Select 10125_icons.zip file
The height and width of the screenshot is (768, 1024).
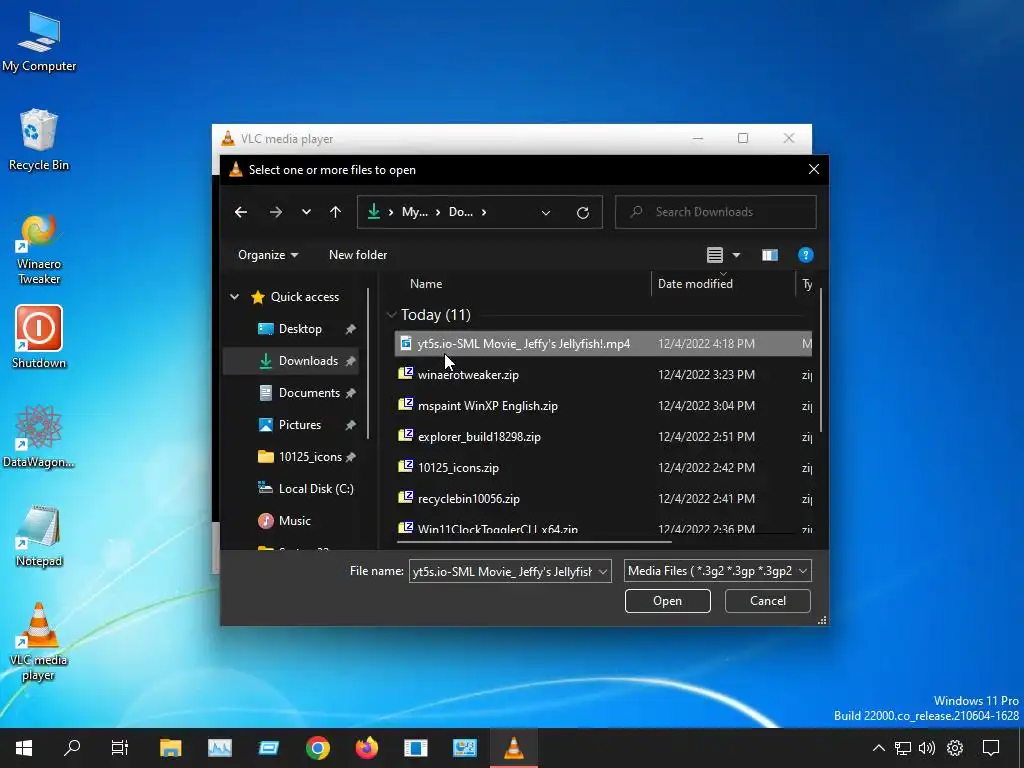tap(458, 468)
